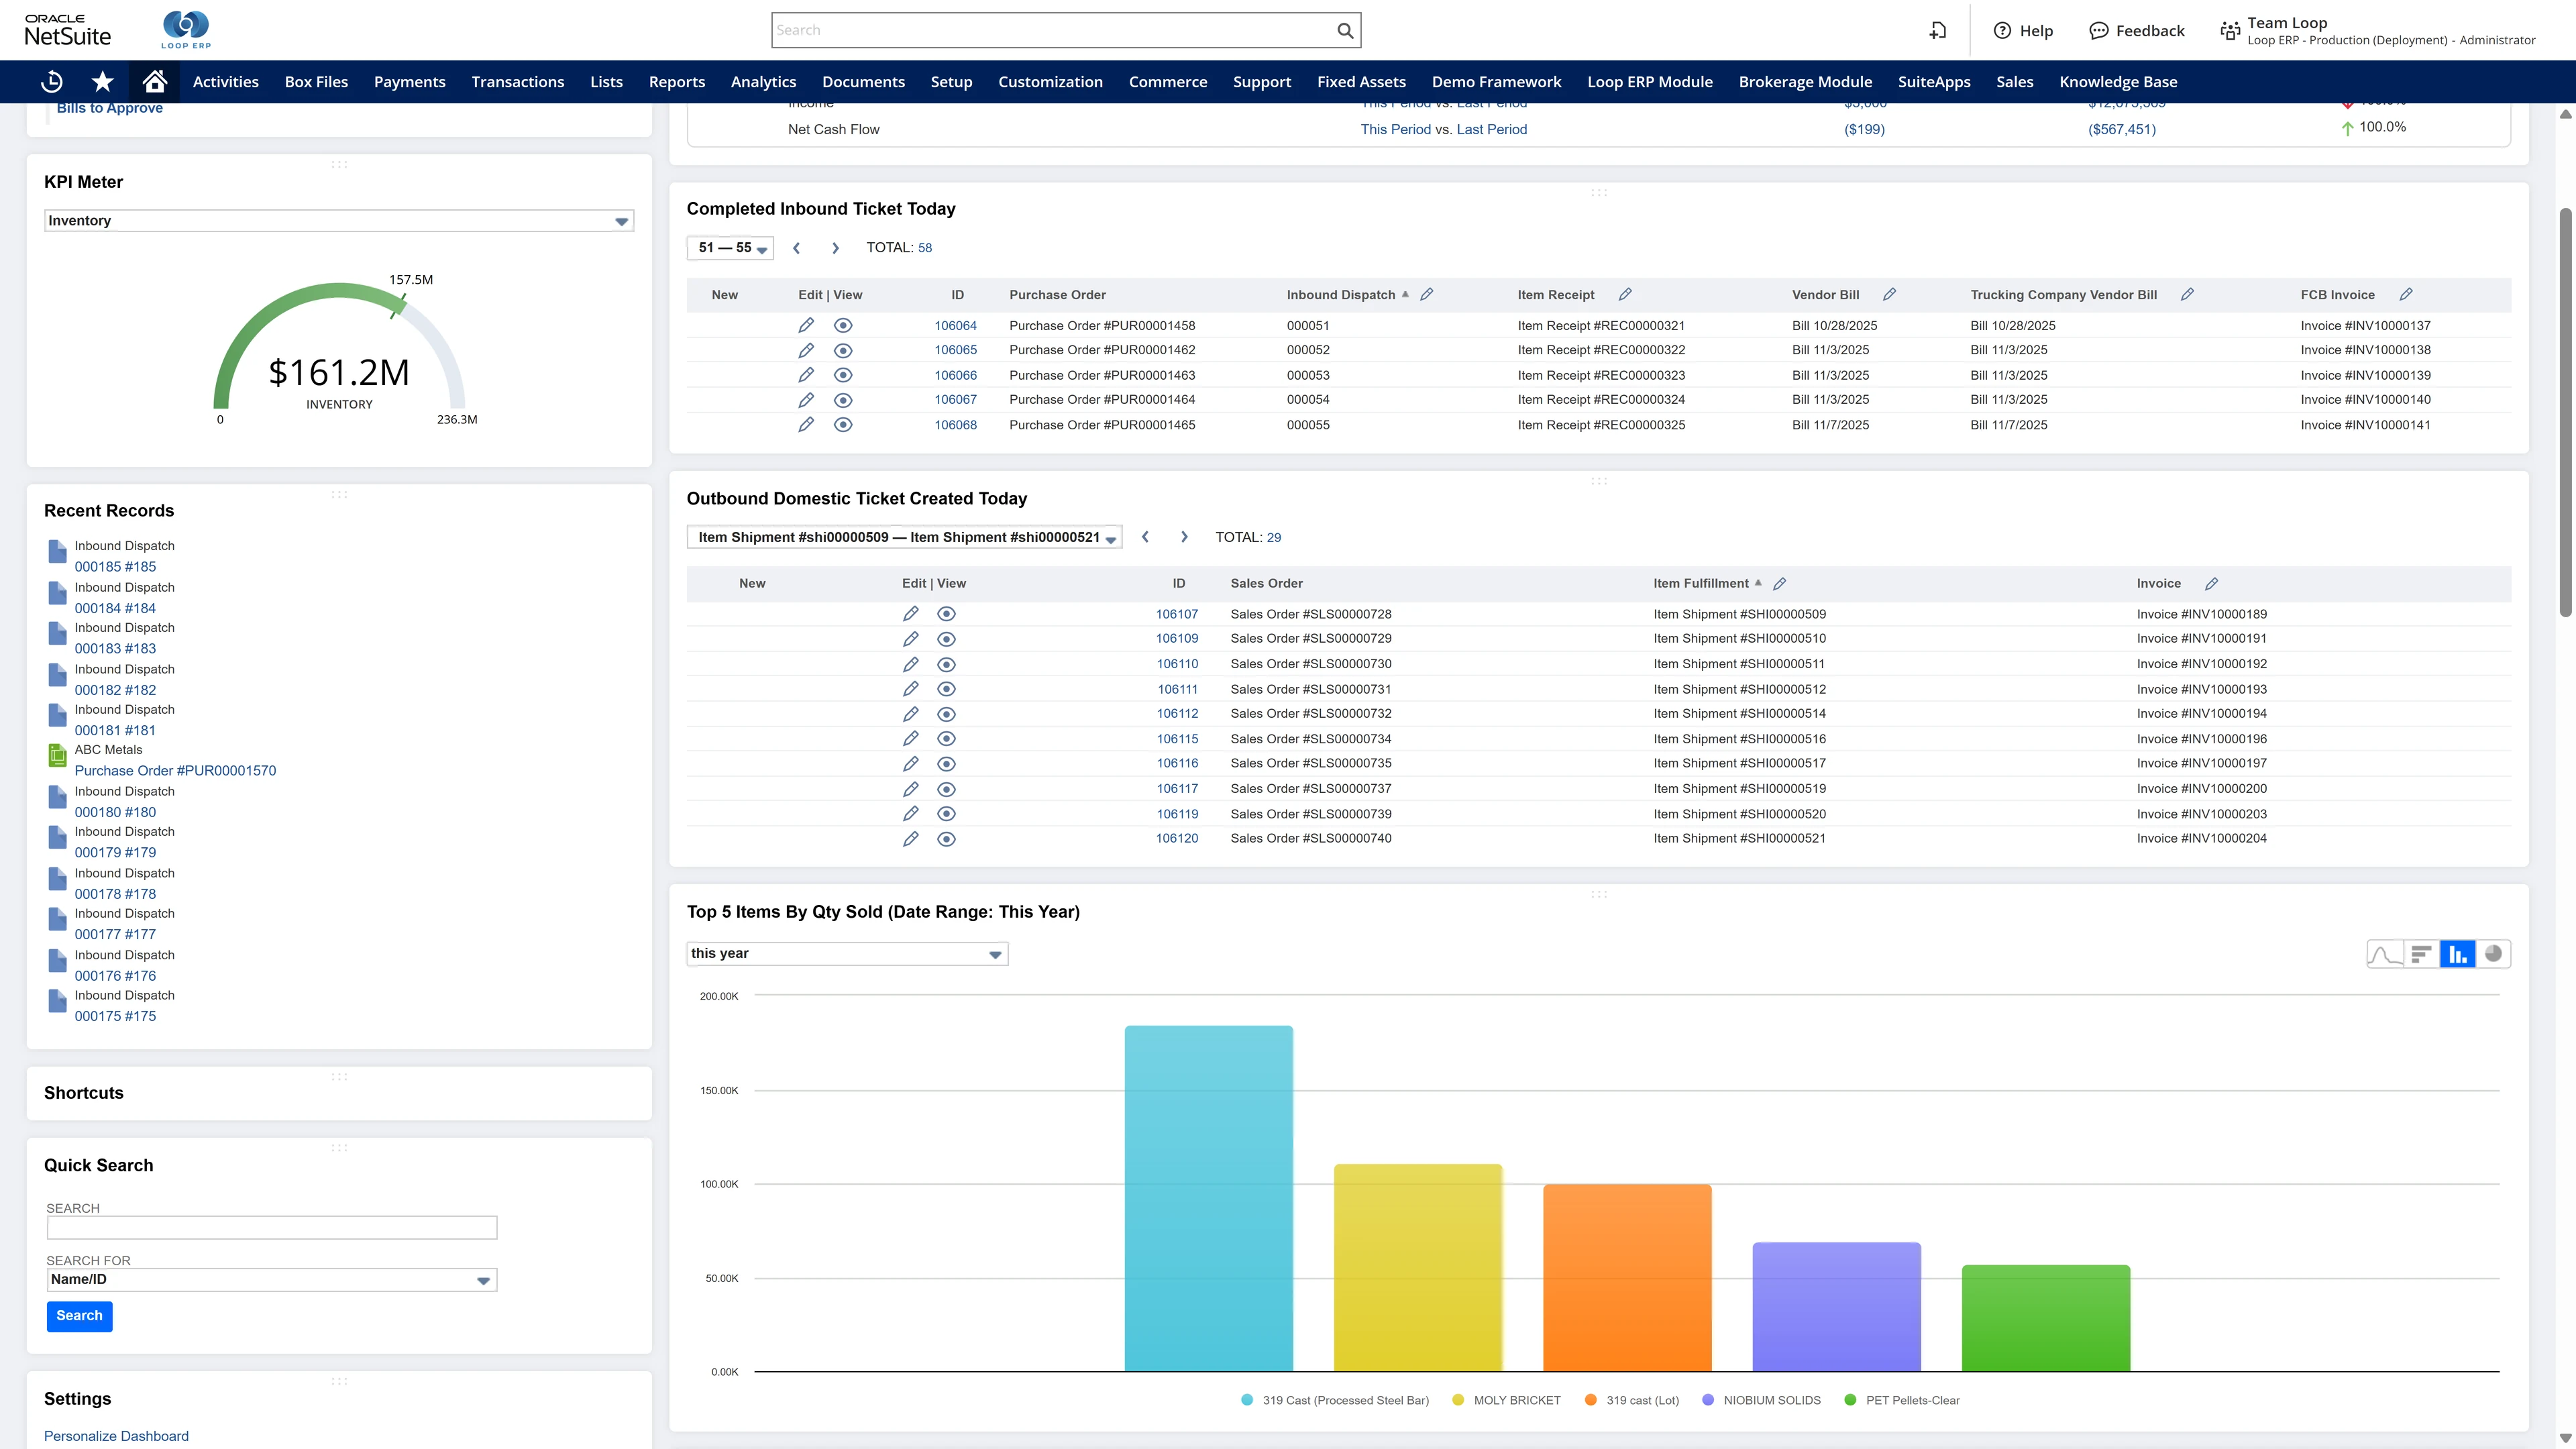2576x1449 pixels.
Task: Open the Knowledge Base menu
Action: (2118, 82)
